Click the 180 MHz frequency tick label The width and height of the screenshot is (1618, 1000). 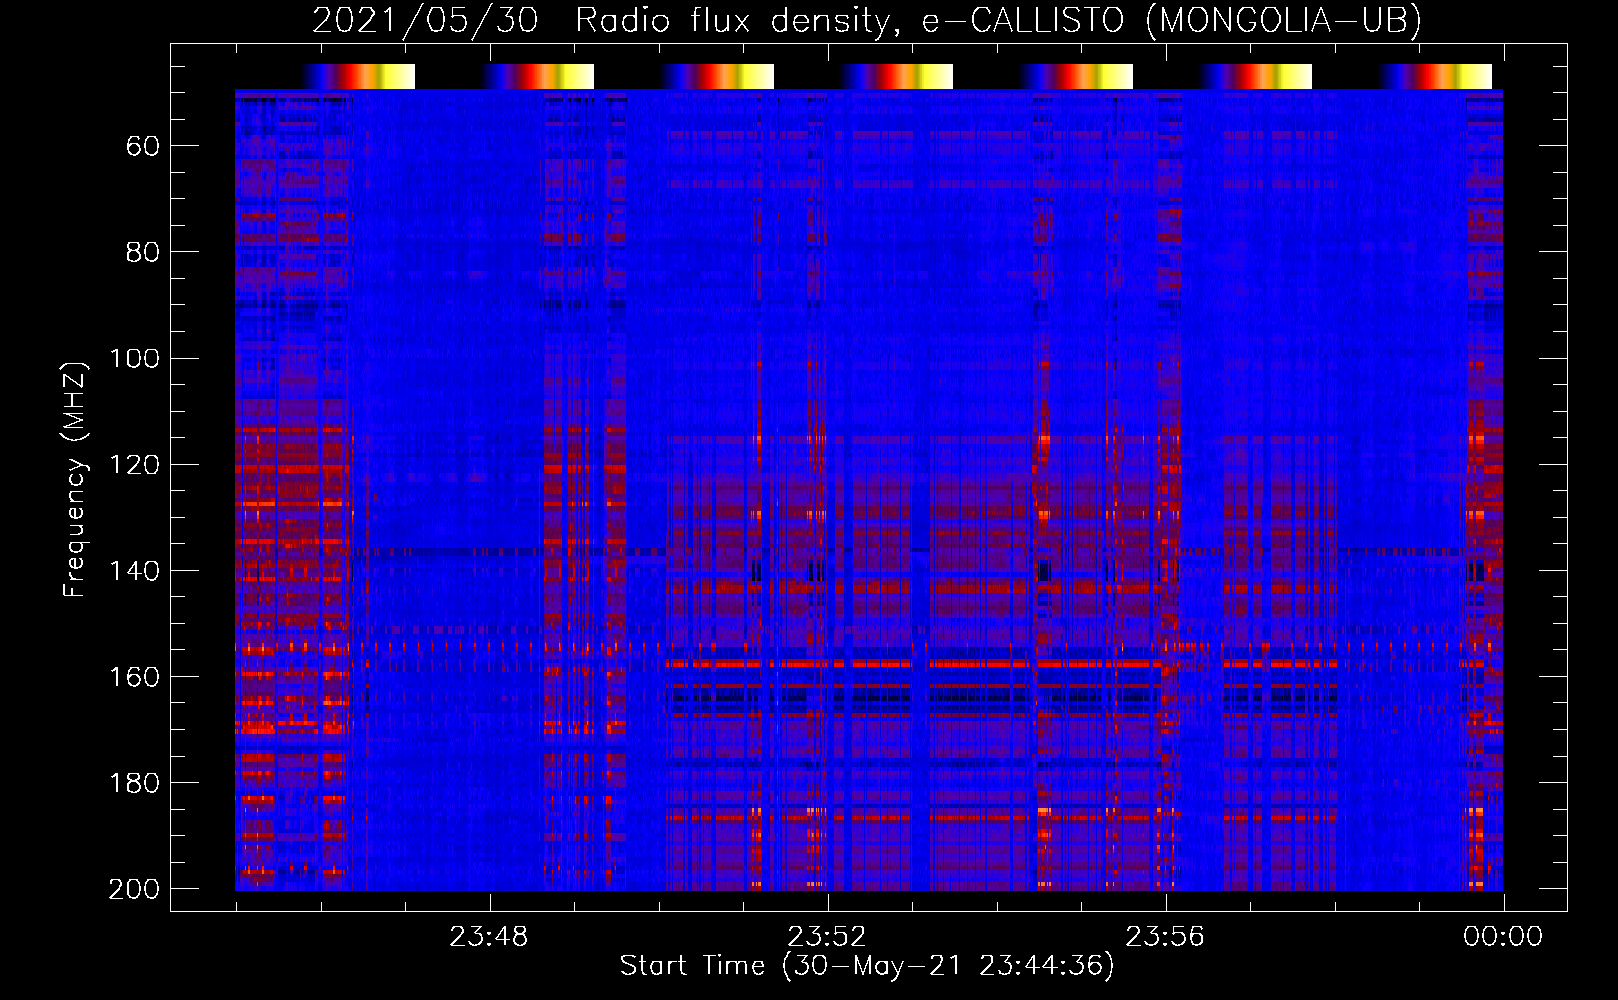point(135,783)
